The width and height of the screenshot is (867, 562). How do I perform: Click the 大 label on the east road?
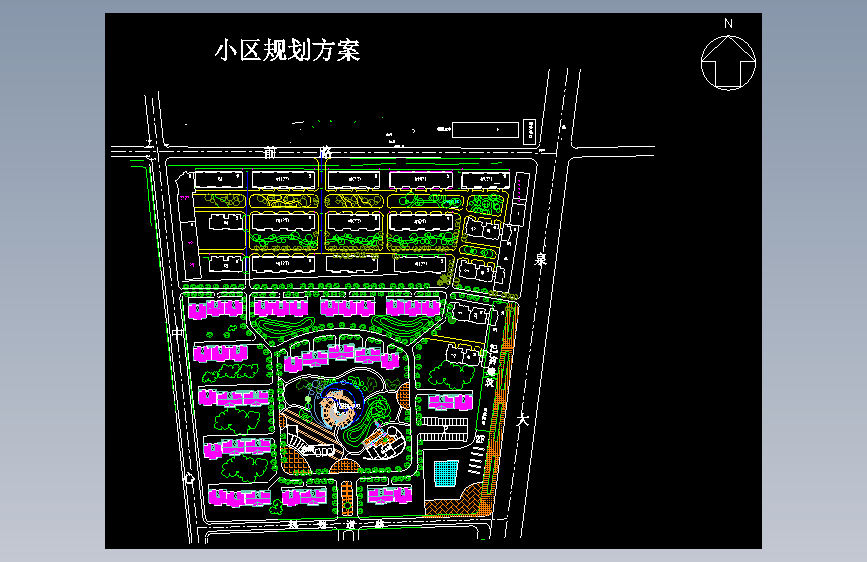point(523,419)
